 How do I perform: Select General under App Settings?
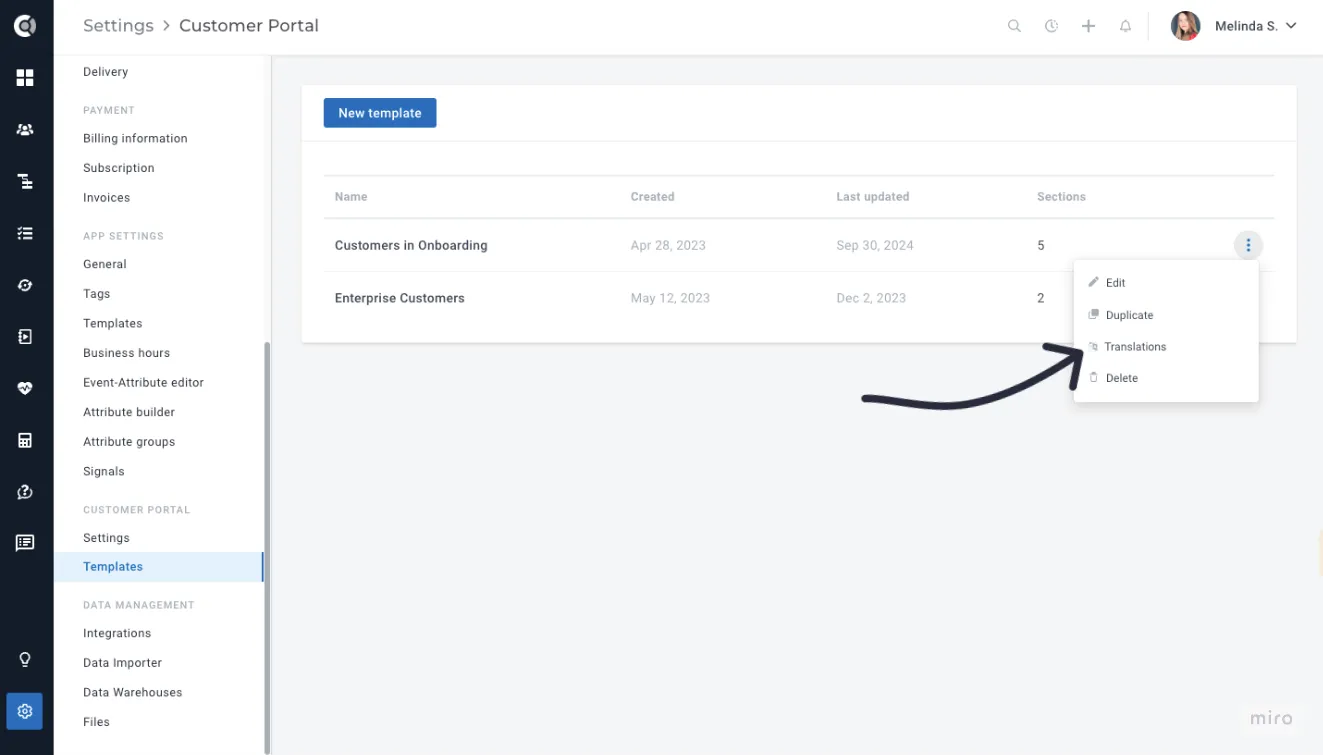coord(105,264)
